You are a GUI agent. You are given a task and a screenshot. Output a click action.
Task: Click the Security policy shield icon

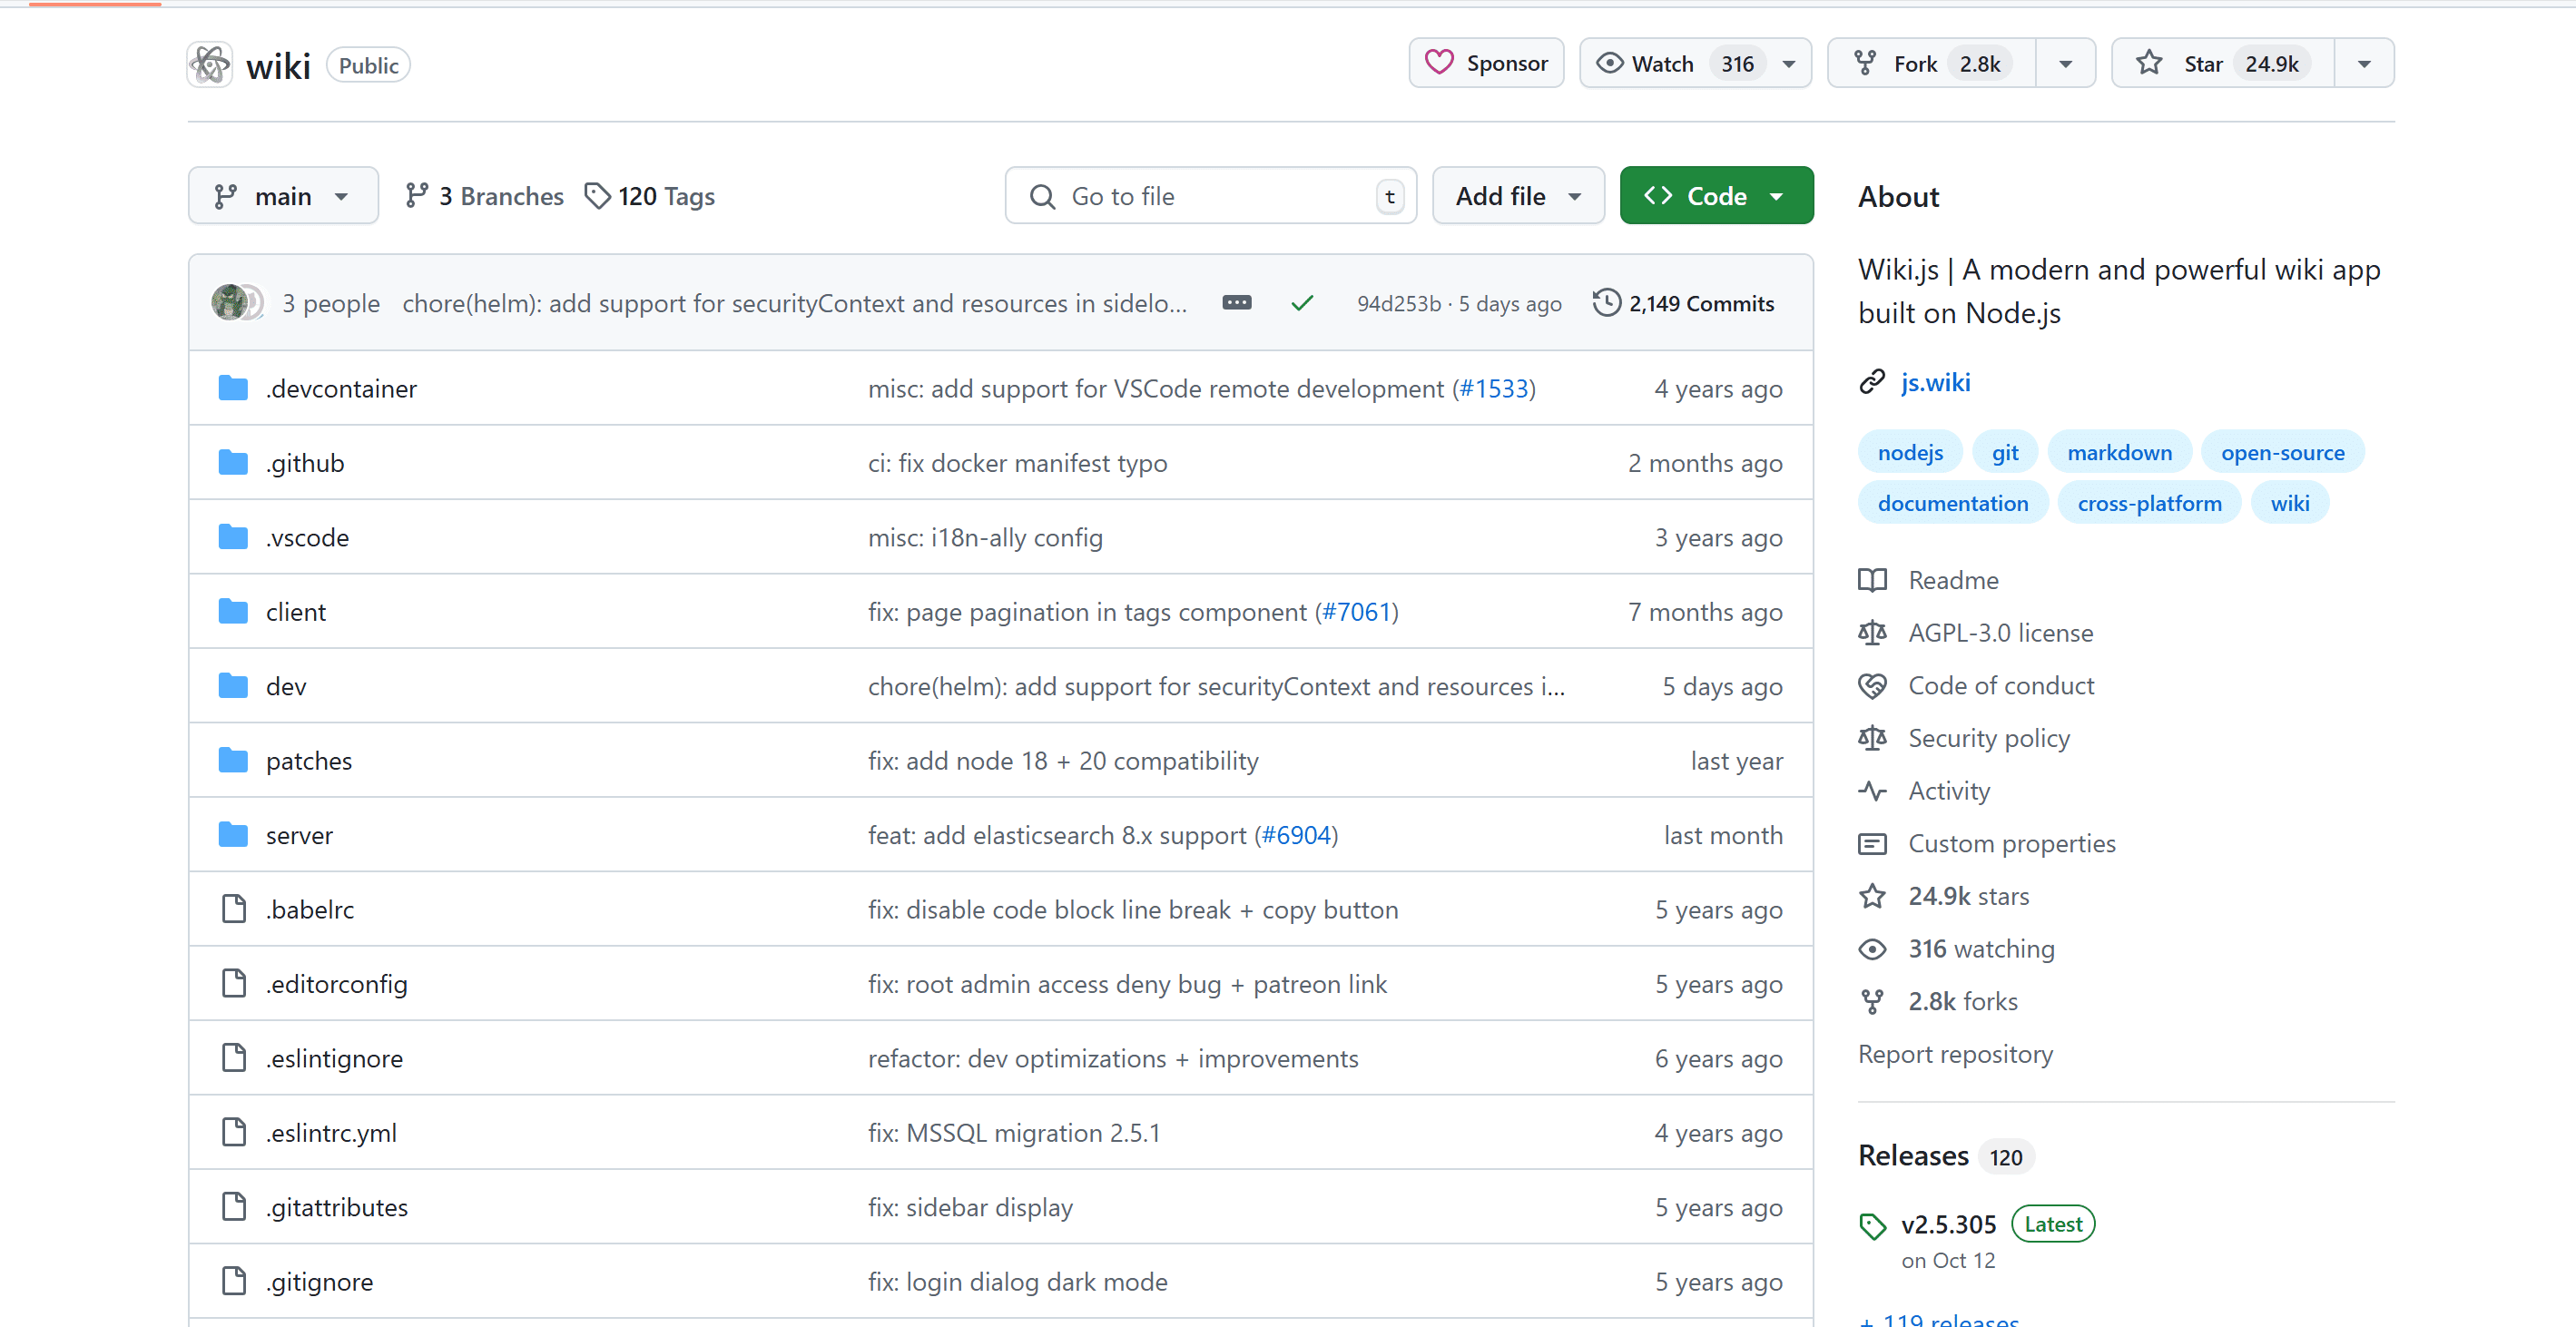coord(1873,738)
